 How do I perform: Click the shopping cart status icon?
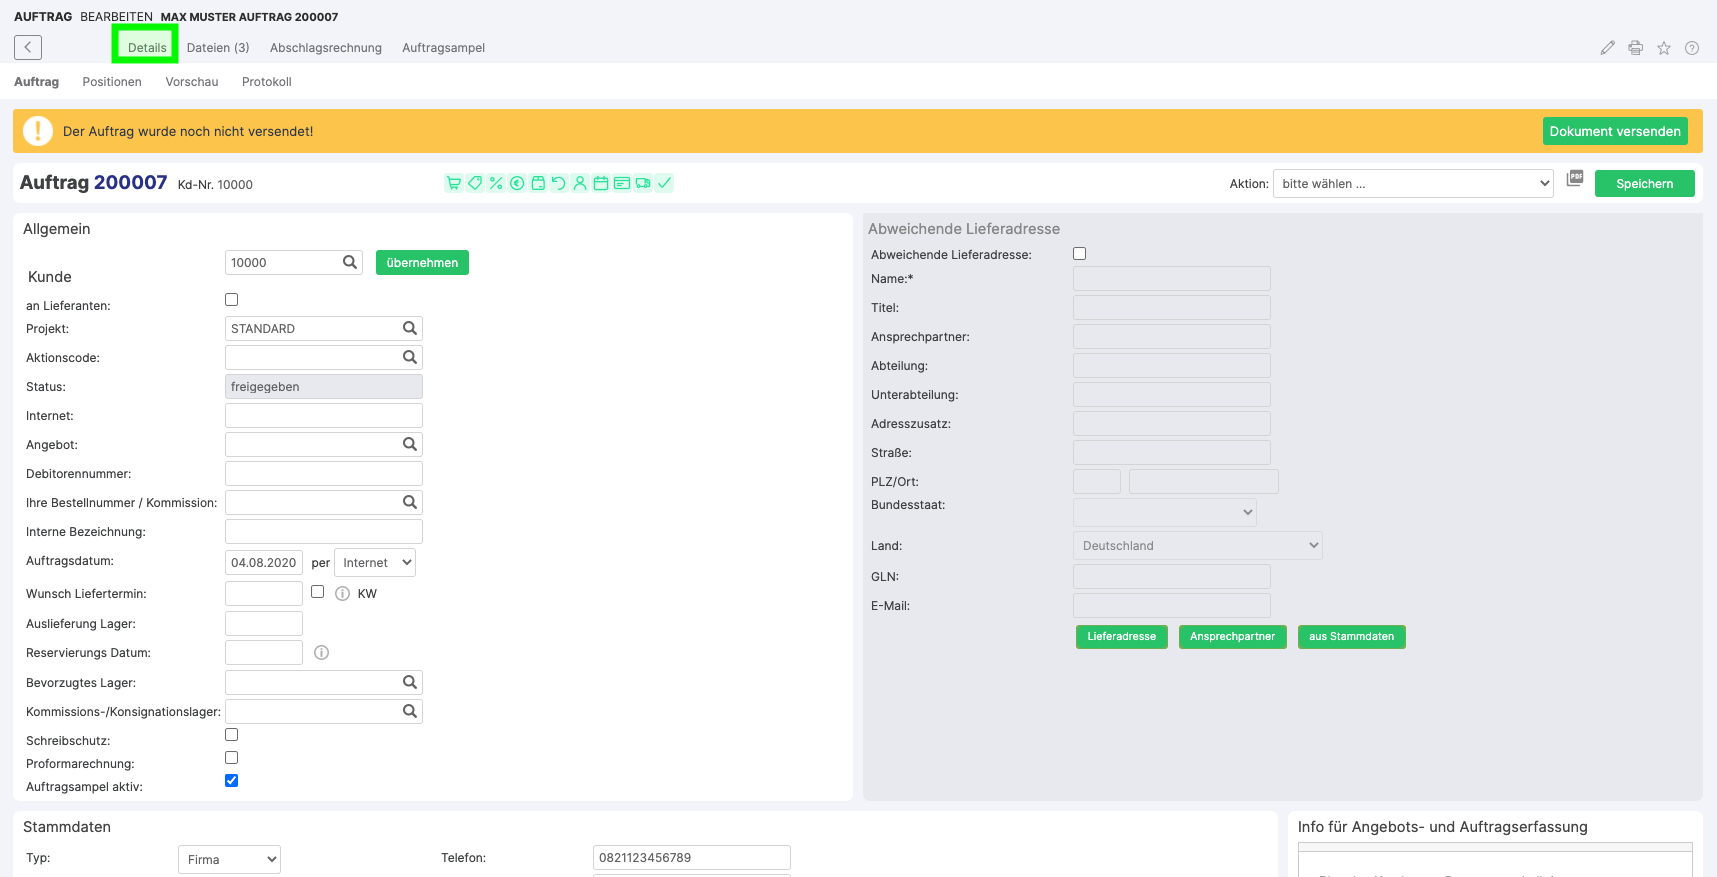454,183
